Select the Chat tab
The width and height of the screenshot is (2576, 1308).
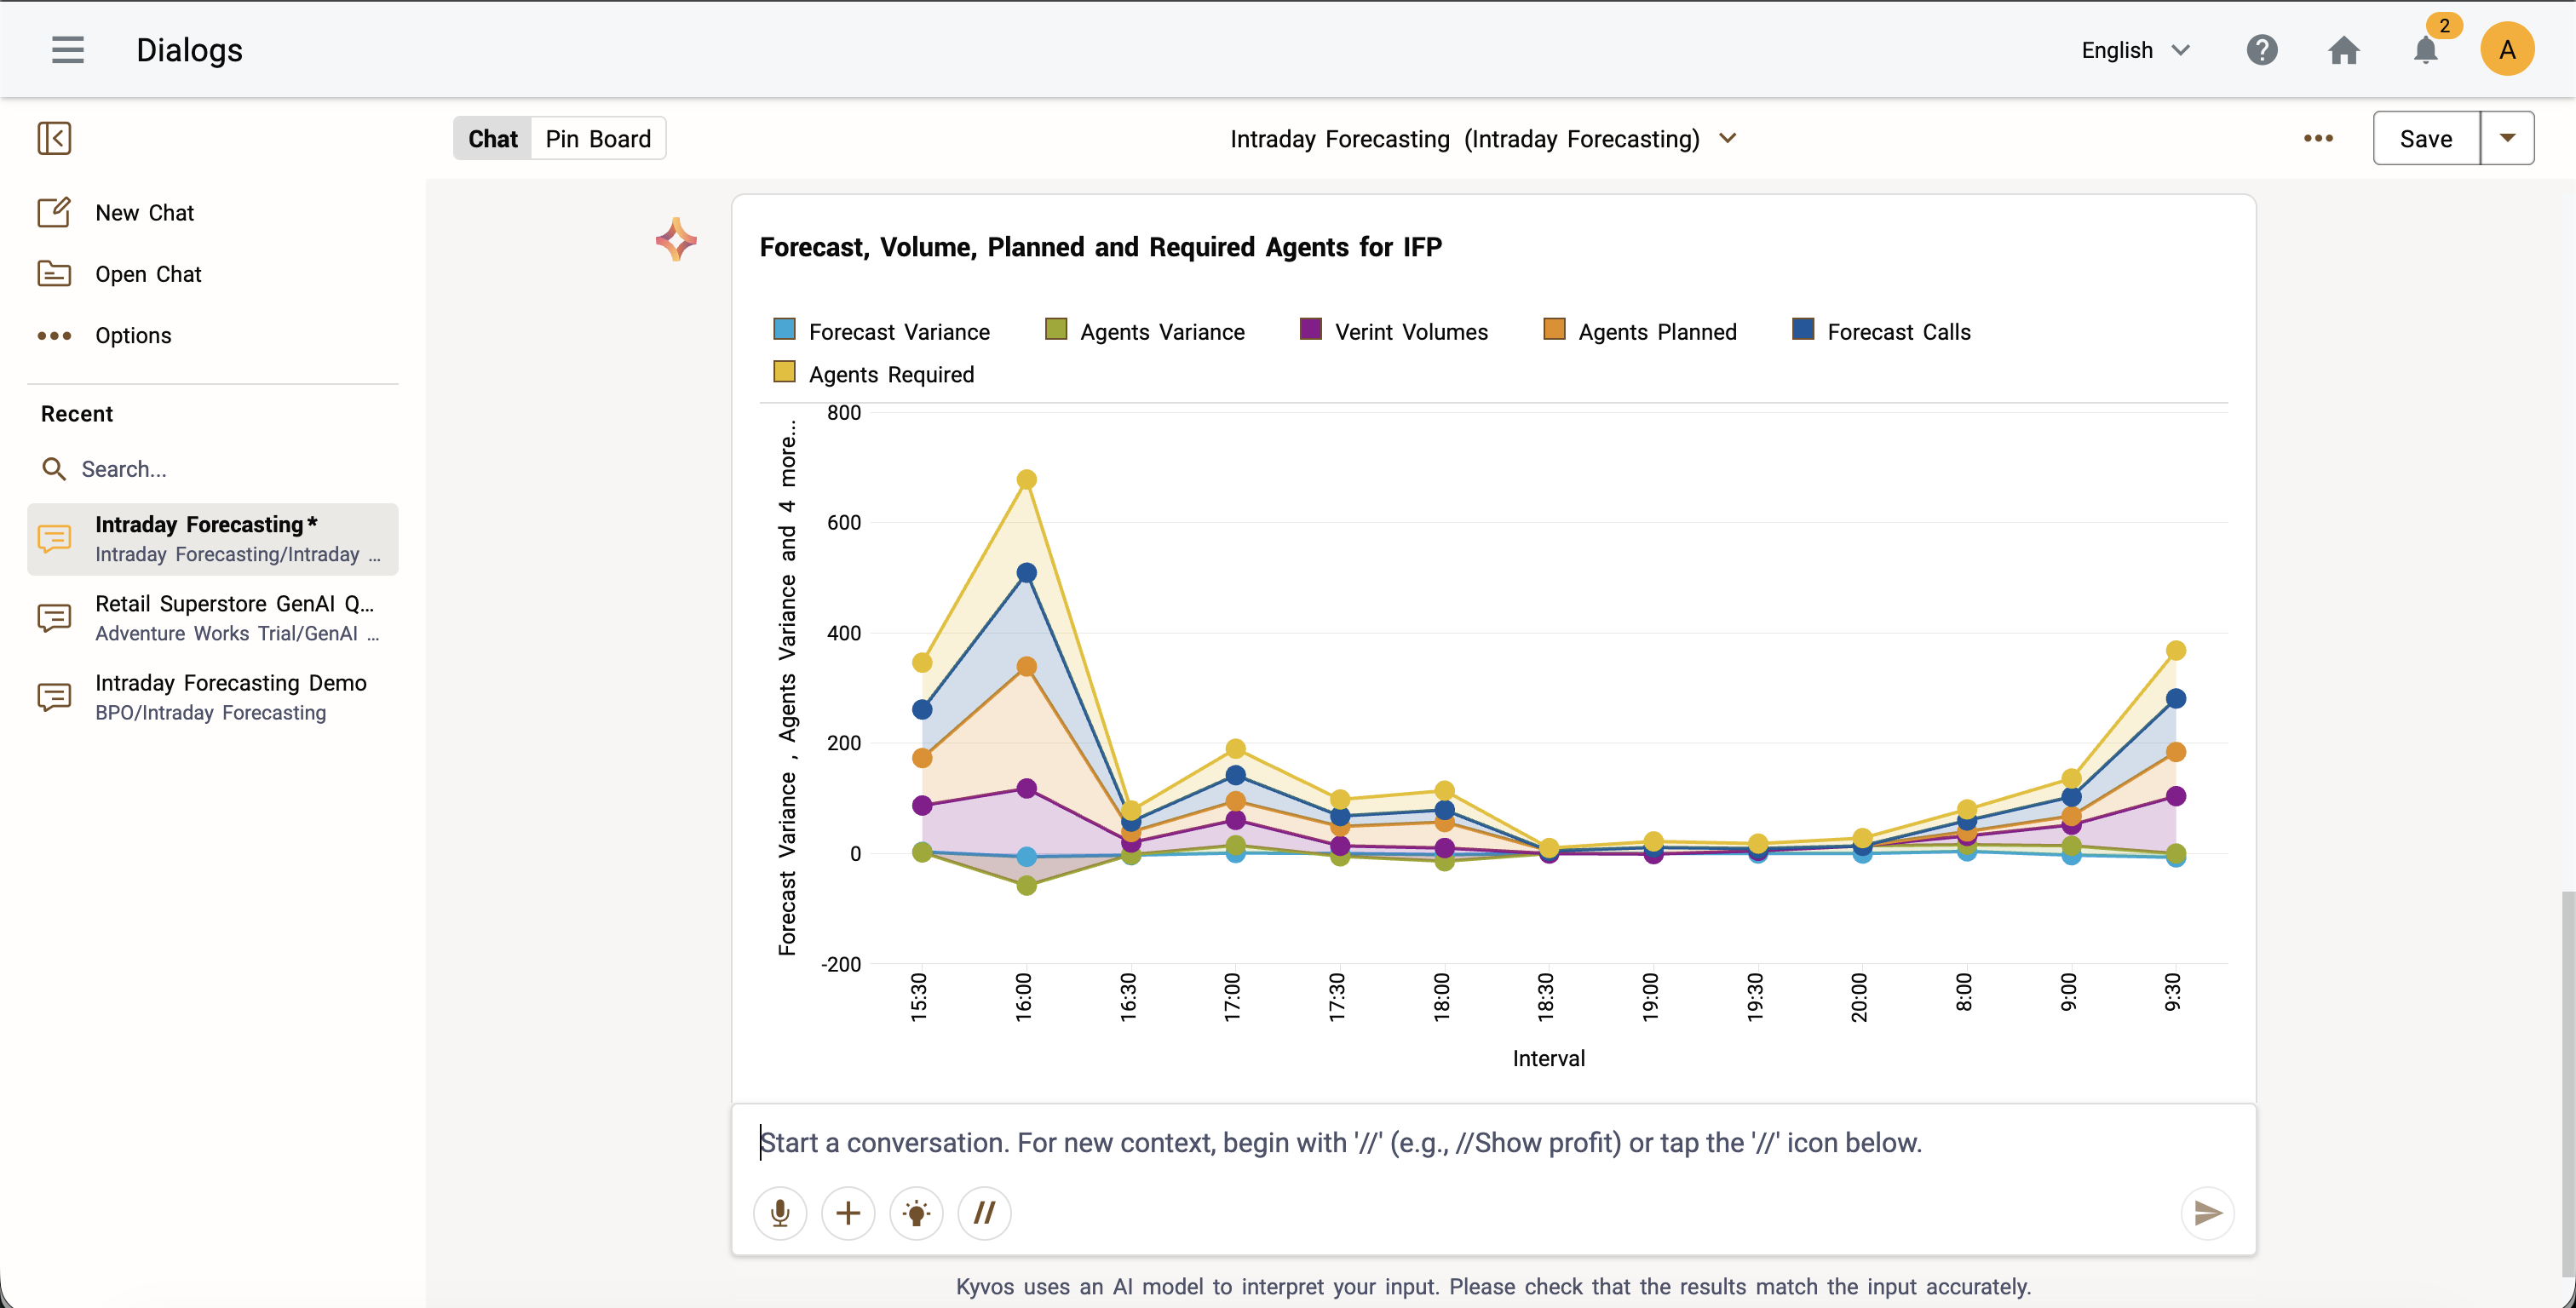tap(493, 139)
